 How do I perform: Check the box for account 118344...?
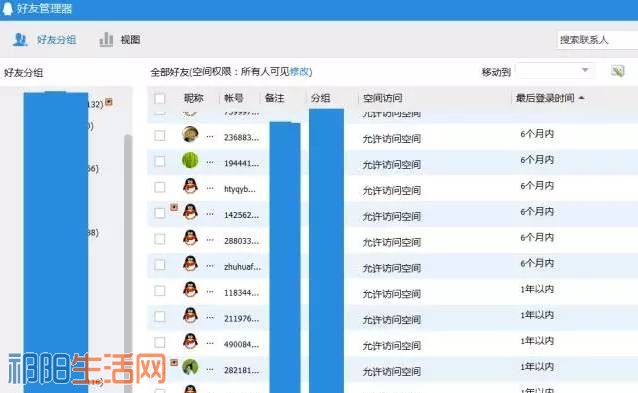pyautogui.click(x=160, y=291)
